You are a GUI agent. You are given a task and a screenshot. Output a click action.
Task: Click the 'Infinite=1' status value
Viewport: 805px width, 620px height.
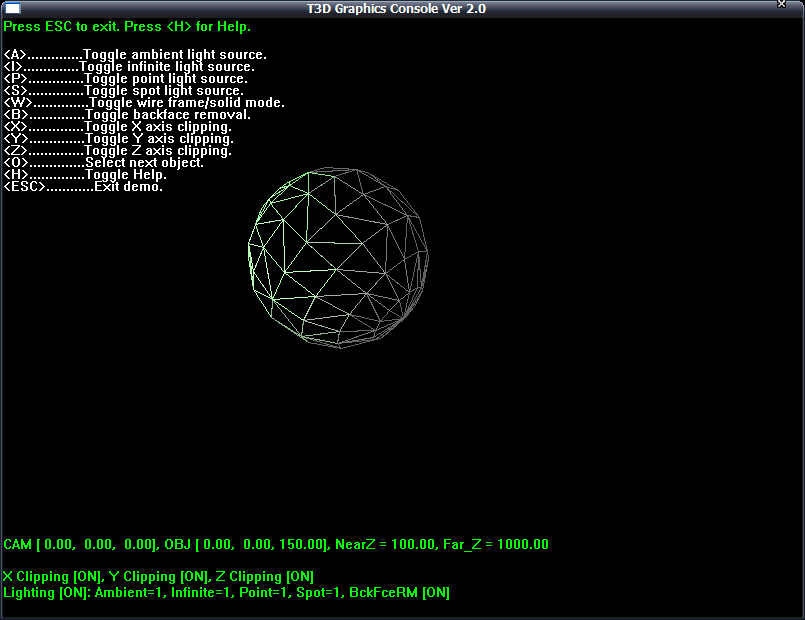[x=203, y=593]
